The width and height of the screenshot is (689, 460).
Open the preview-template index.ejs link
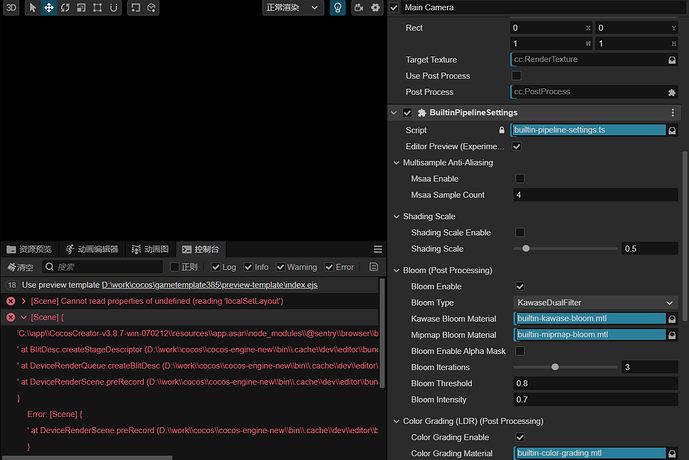pyautogui.click(x=210, y=285)
